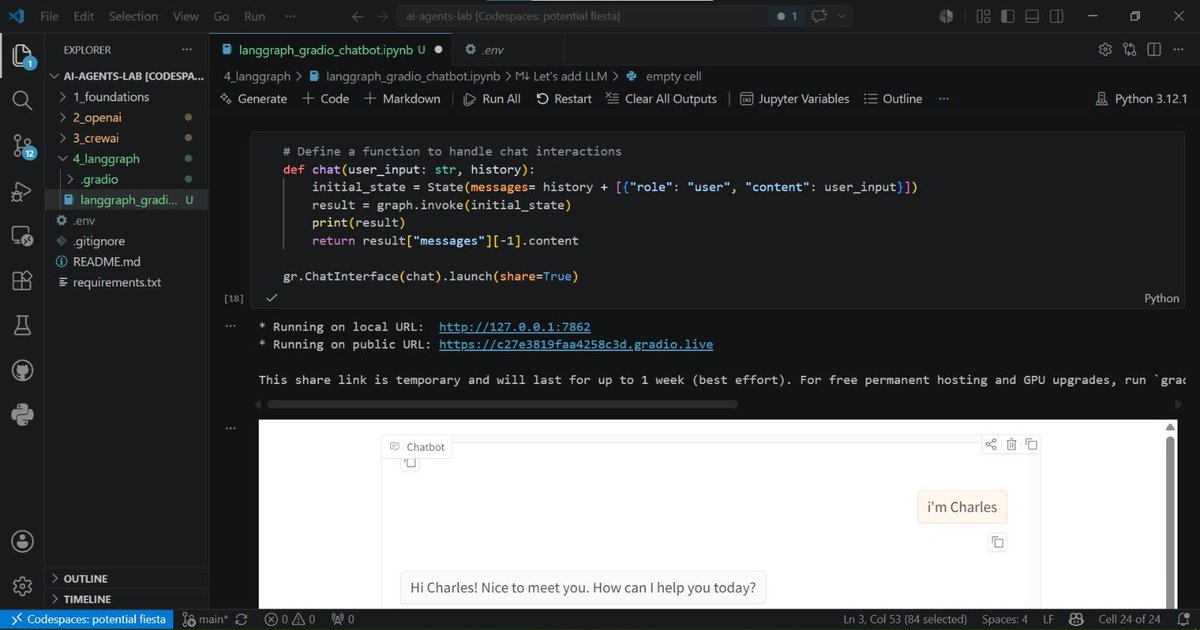Click forwarded ports indicator showing 0
This screenshot has height=630, width=1200.
click(x=343, y=620)
